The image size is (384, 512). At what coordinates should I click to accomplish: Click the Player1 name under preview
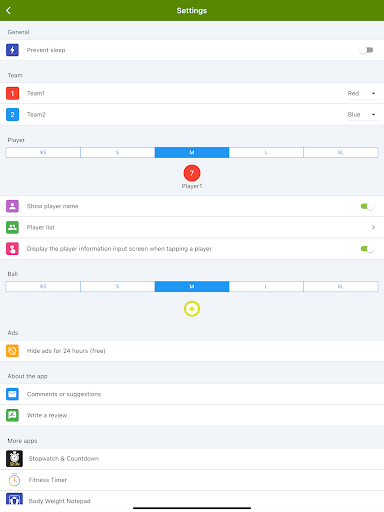click(x=192, y=186)
